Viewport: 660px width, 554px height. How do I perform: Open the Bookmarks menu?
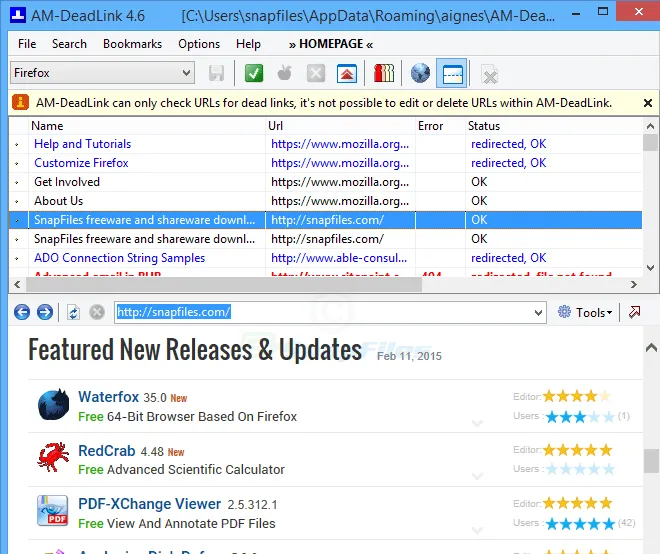[133, 44]
